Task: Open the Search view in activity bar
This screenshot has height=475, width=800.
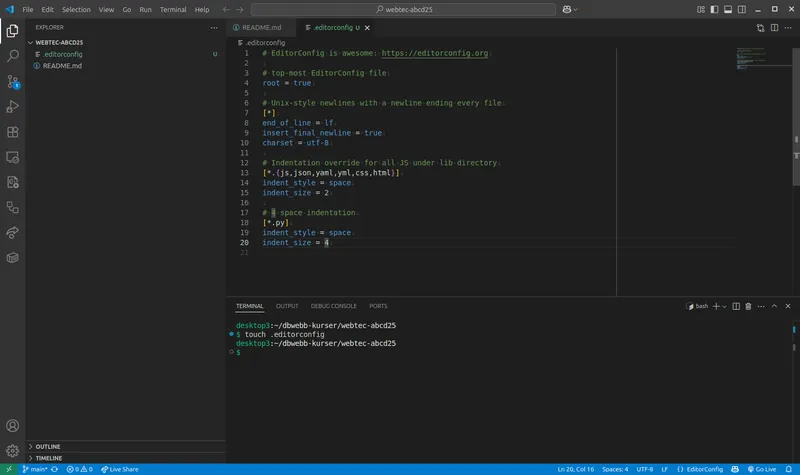Action: tap(13, 56)
